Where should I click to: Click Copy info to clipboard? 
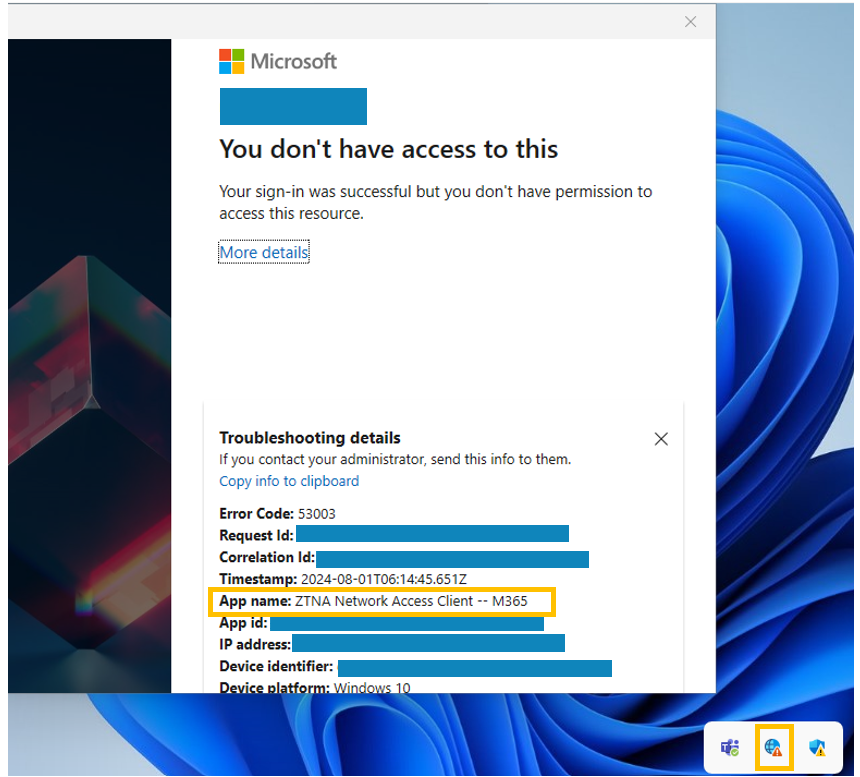pos(289,481)
